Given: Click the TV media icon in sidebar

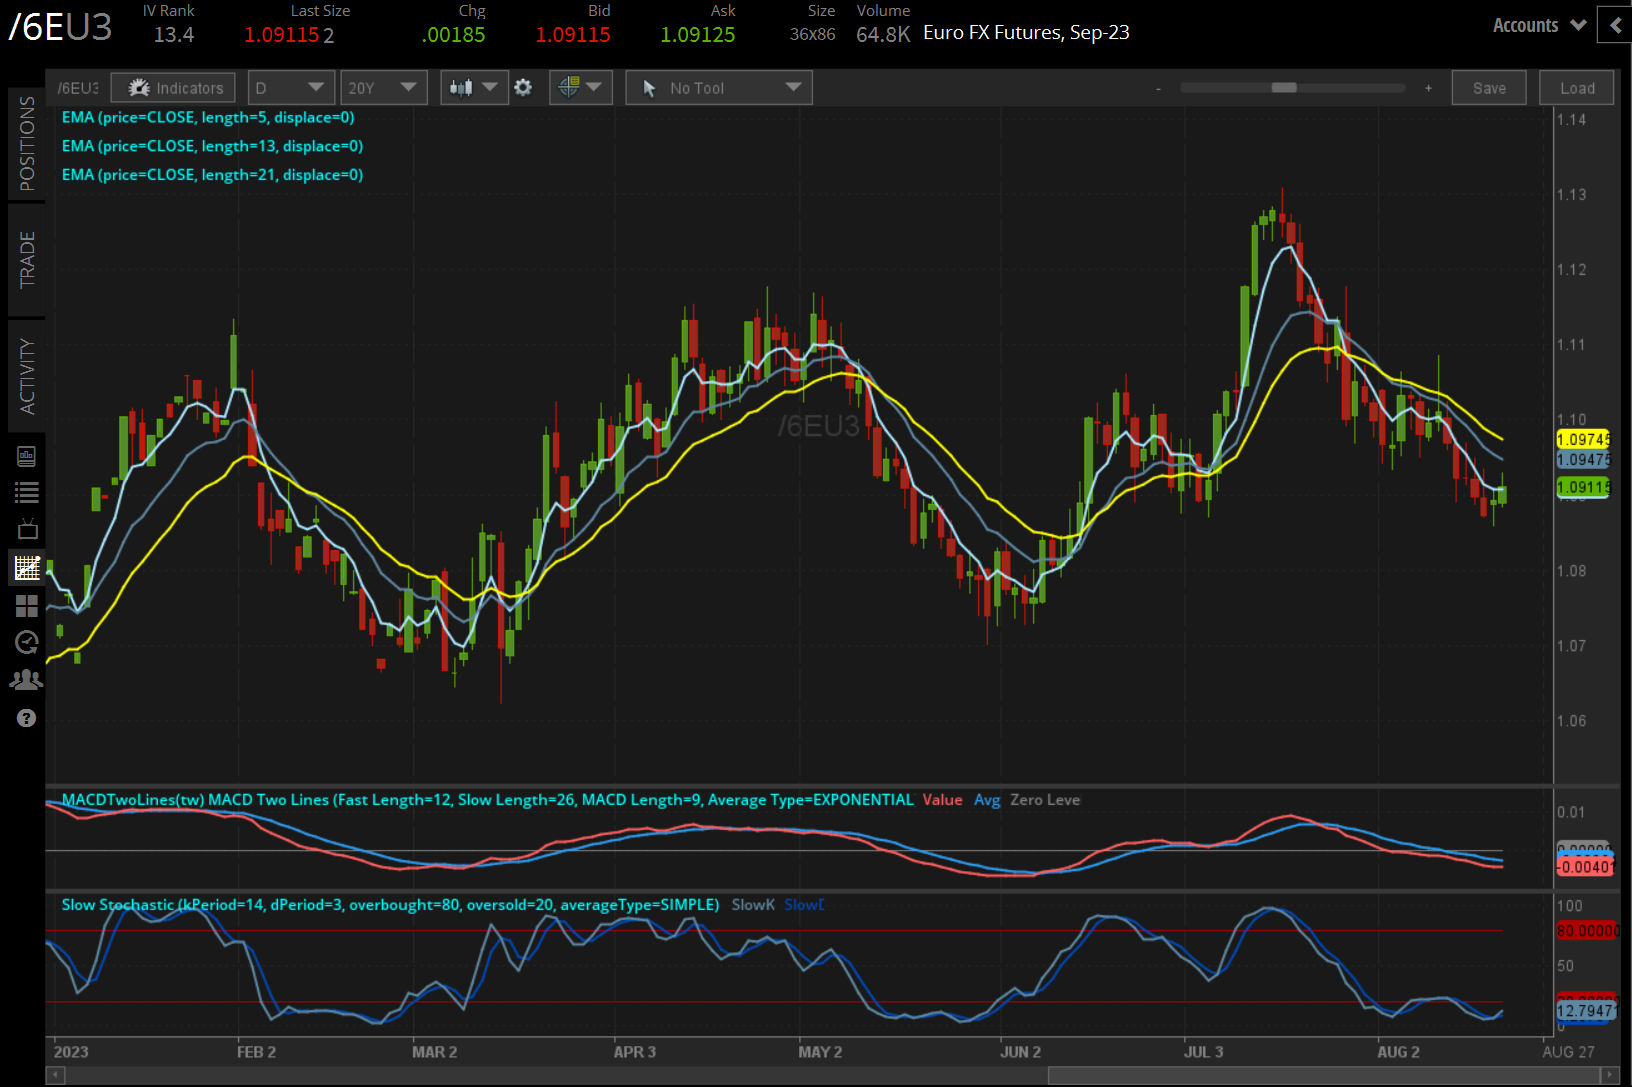Looking at the screenshot, I should point(27,529).
